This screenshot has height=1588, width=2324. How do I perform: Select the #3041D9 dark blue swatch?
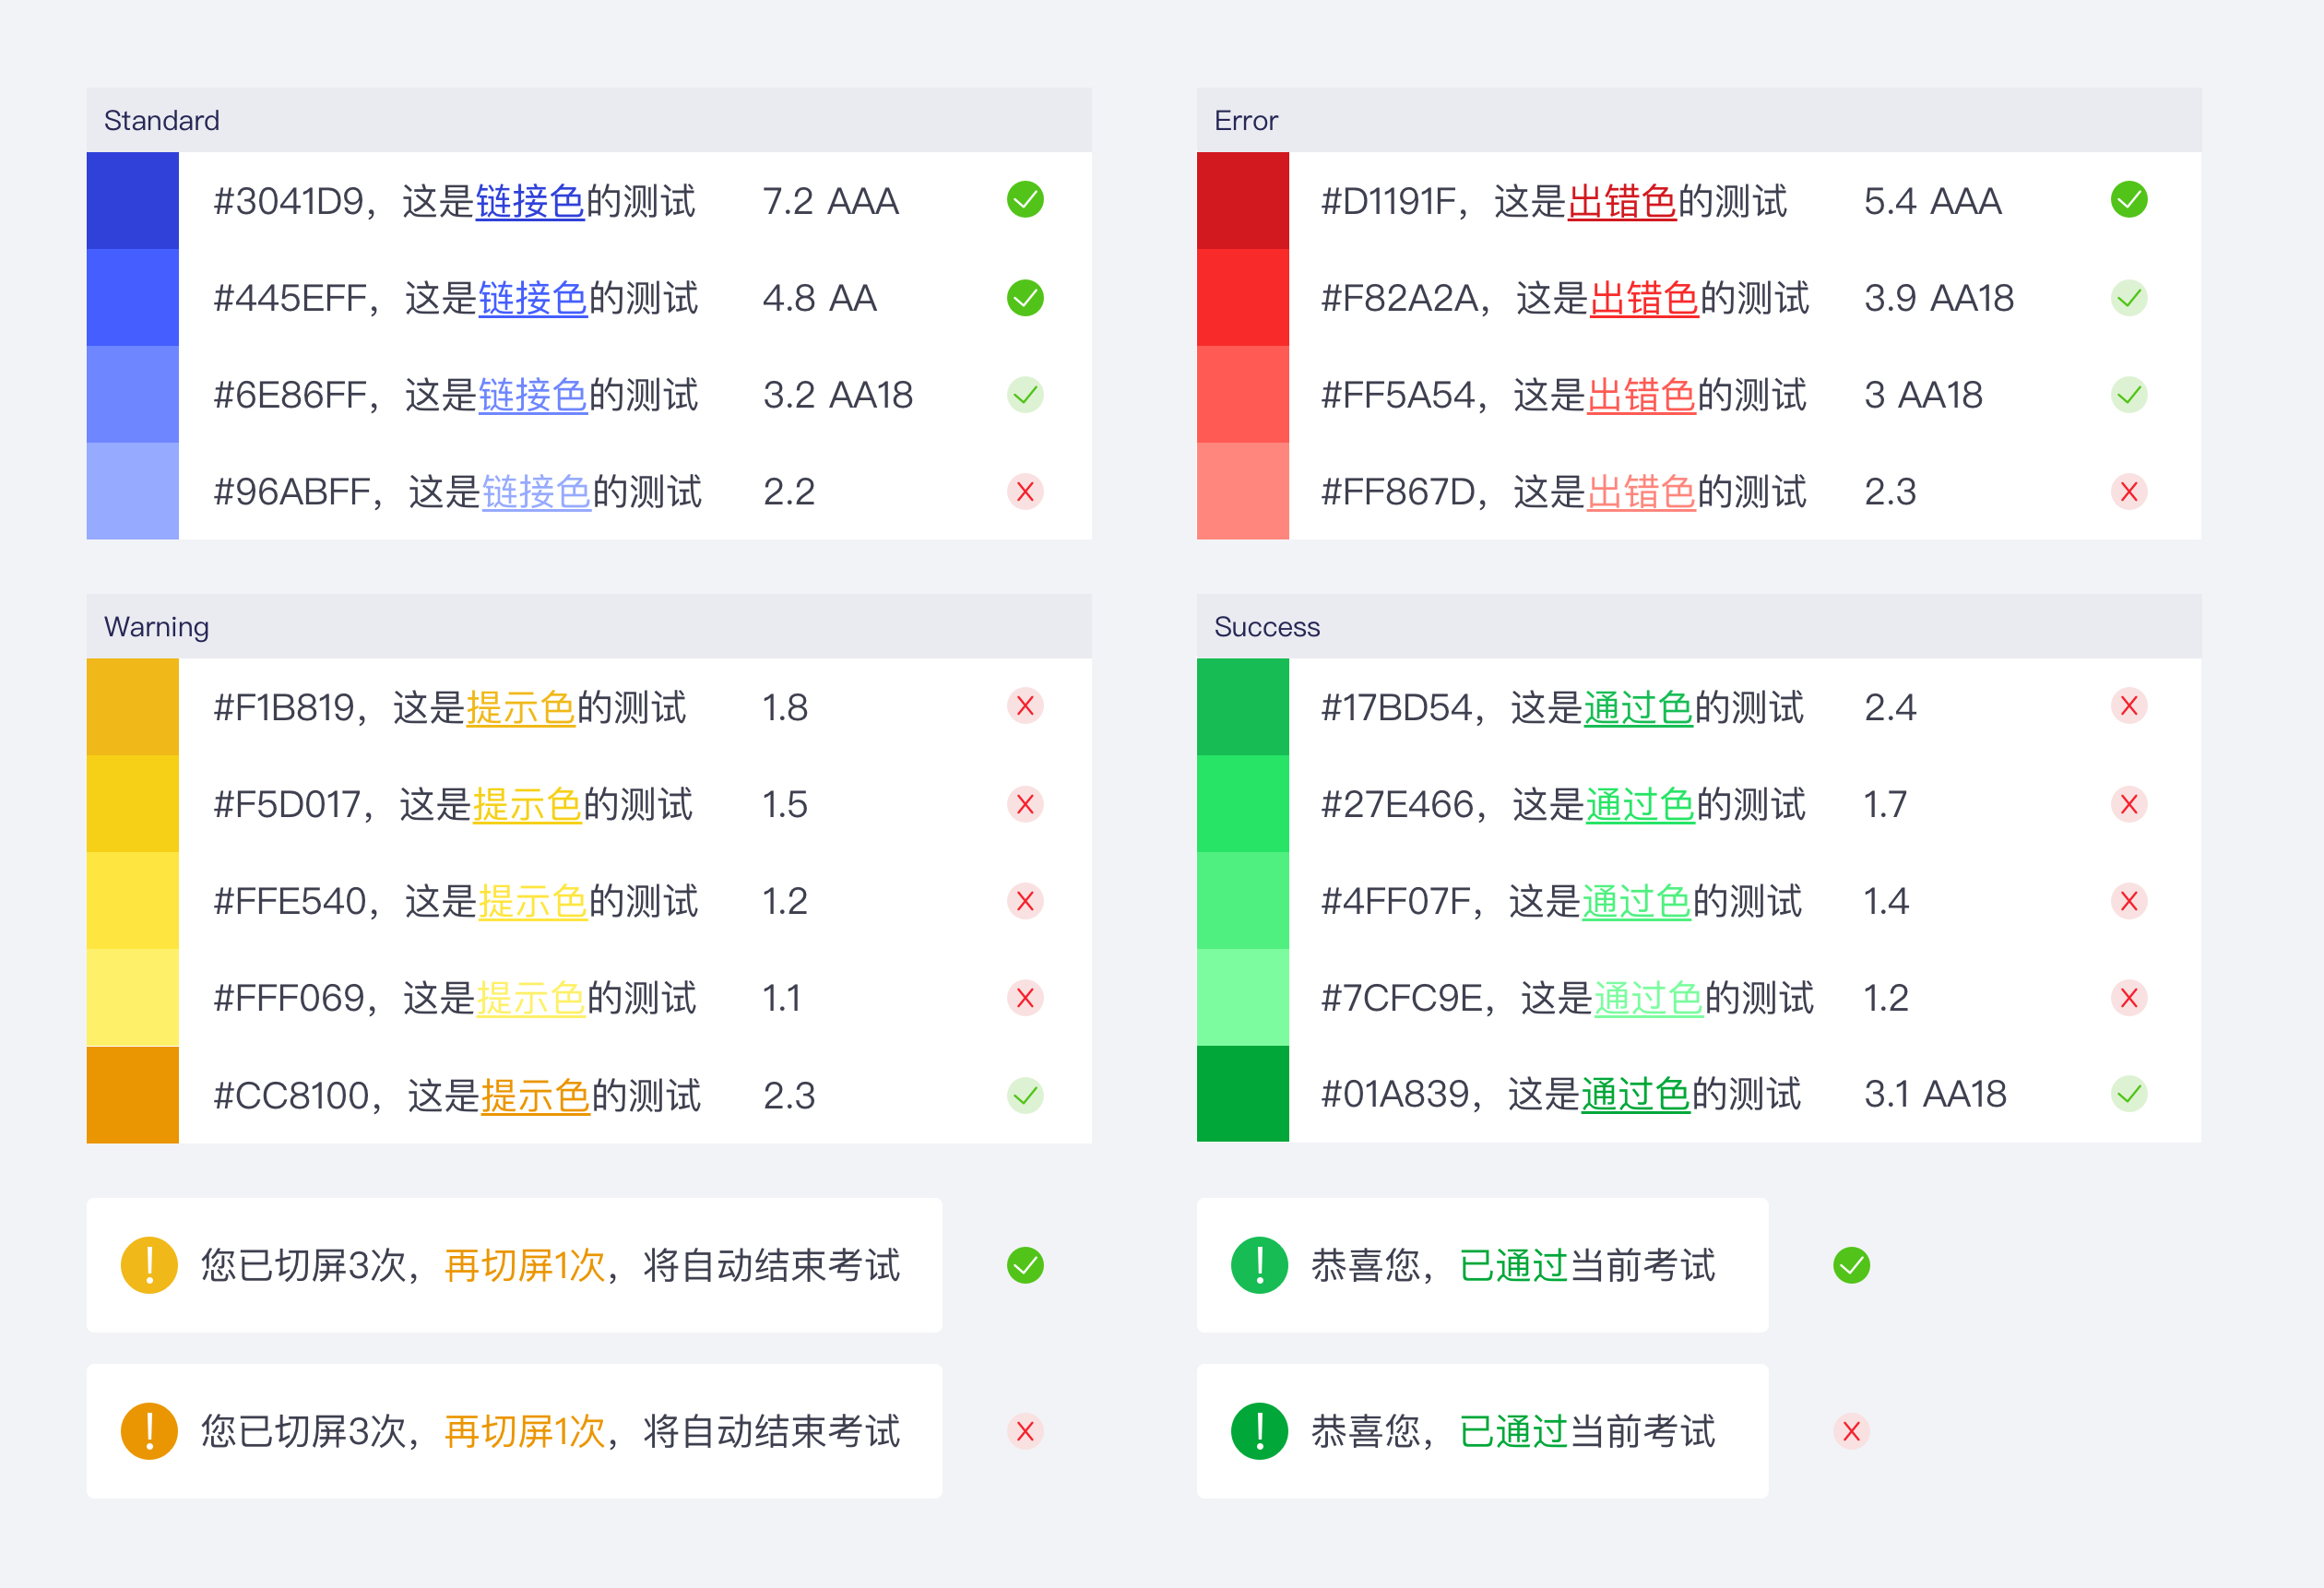click(x=132, y=200)
